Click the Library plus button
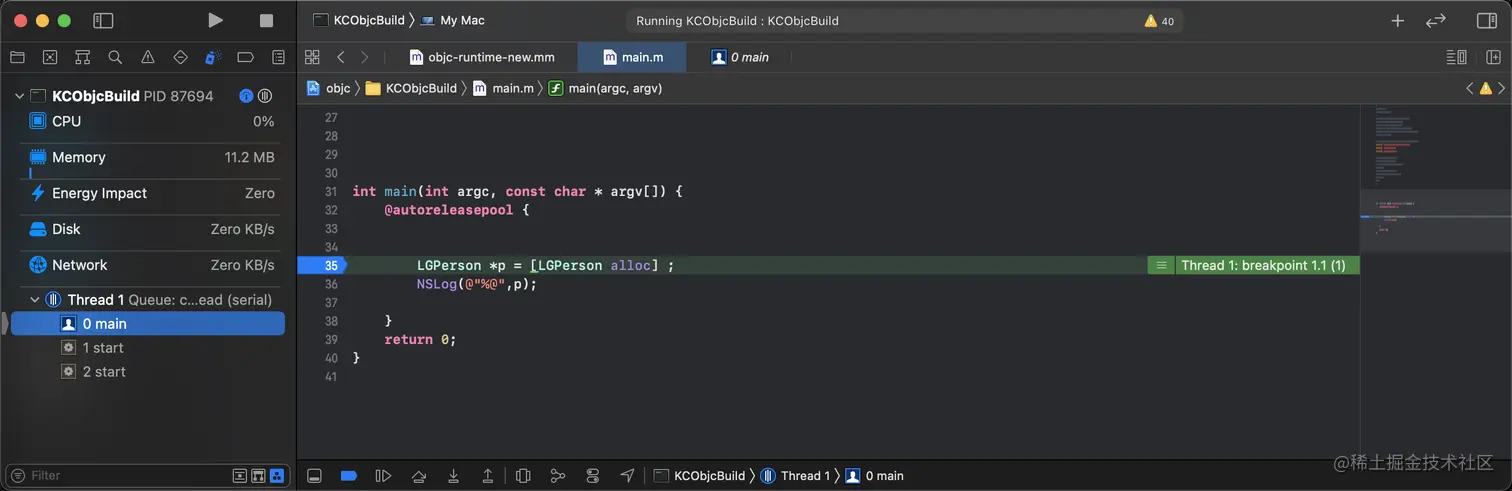 pos(1398,20)
